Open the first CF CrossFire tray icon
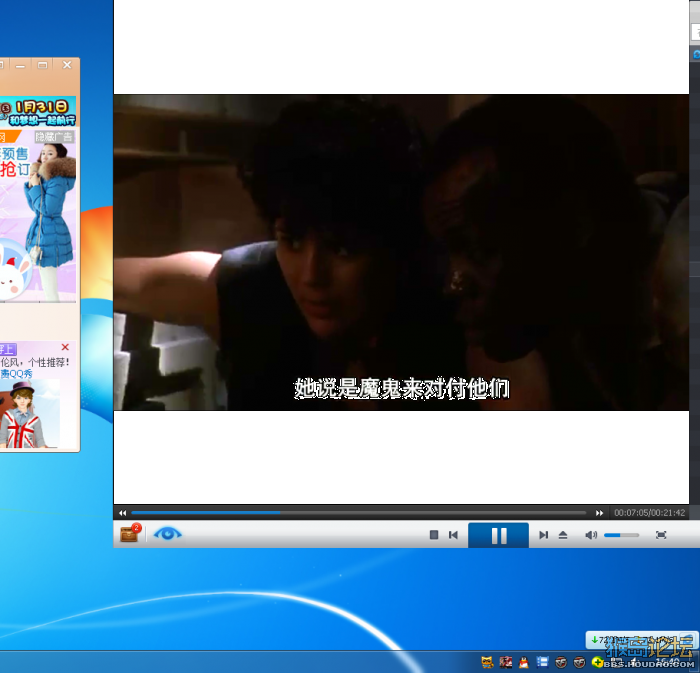This screenshot has height=673, width=700. (561, 662)
